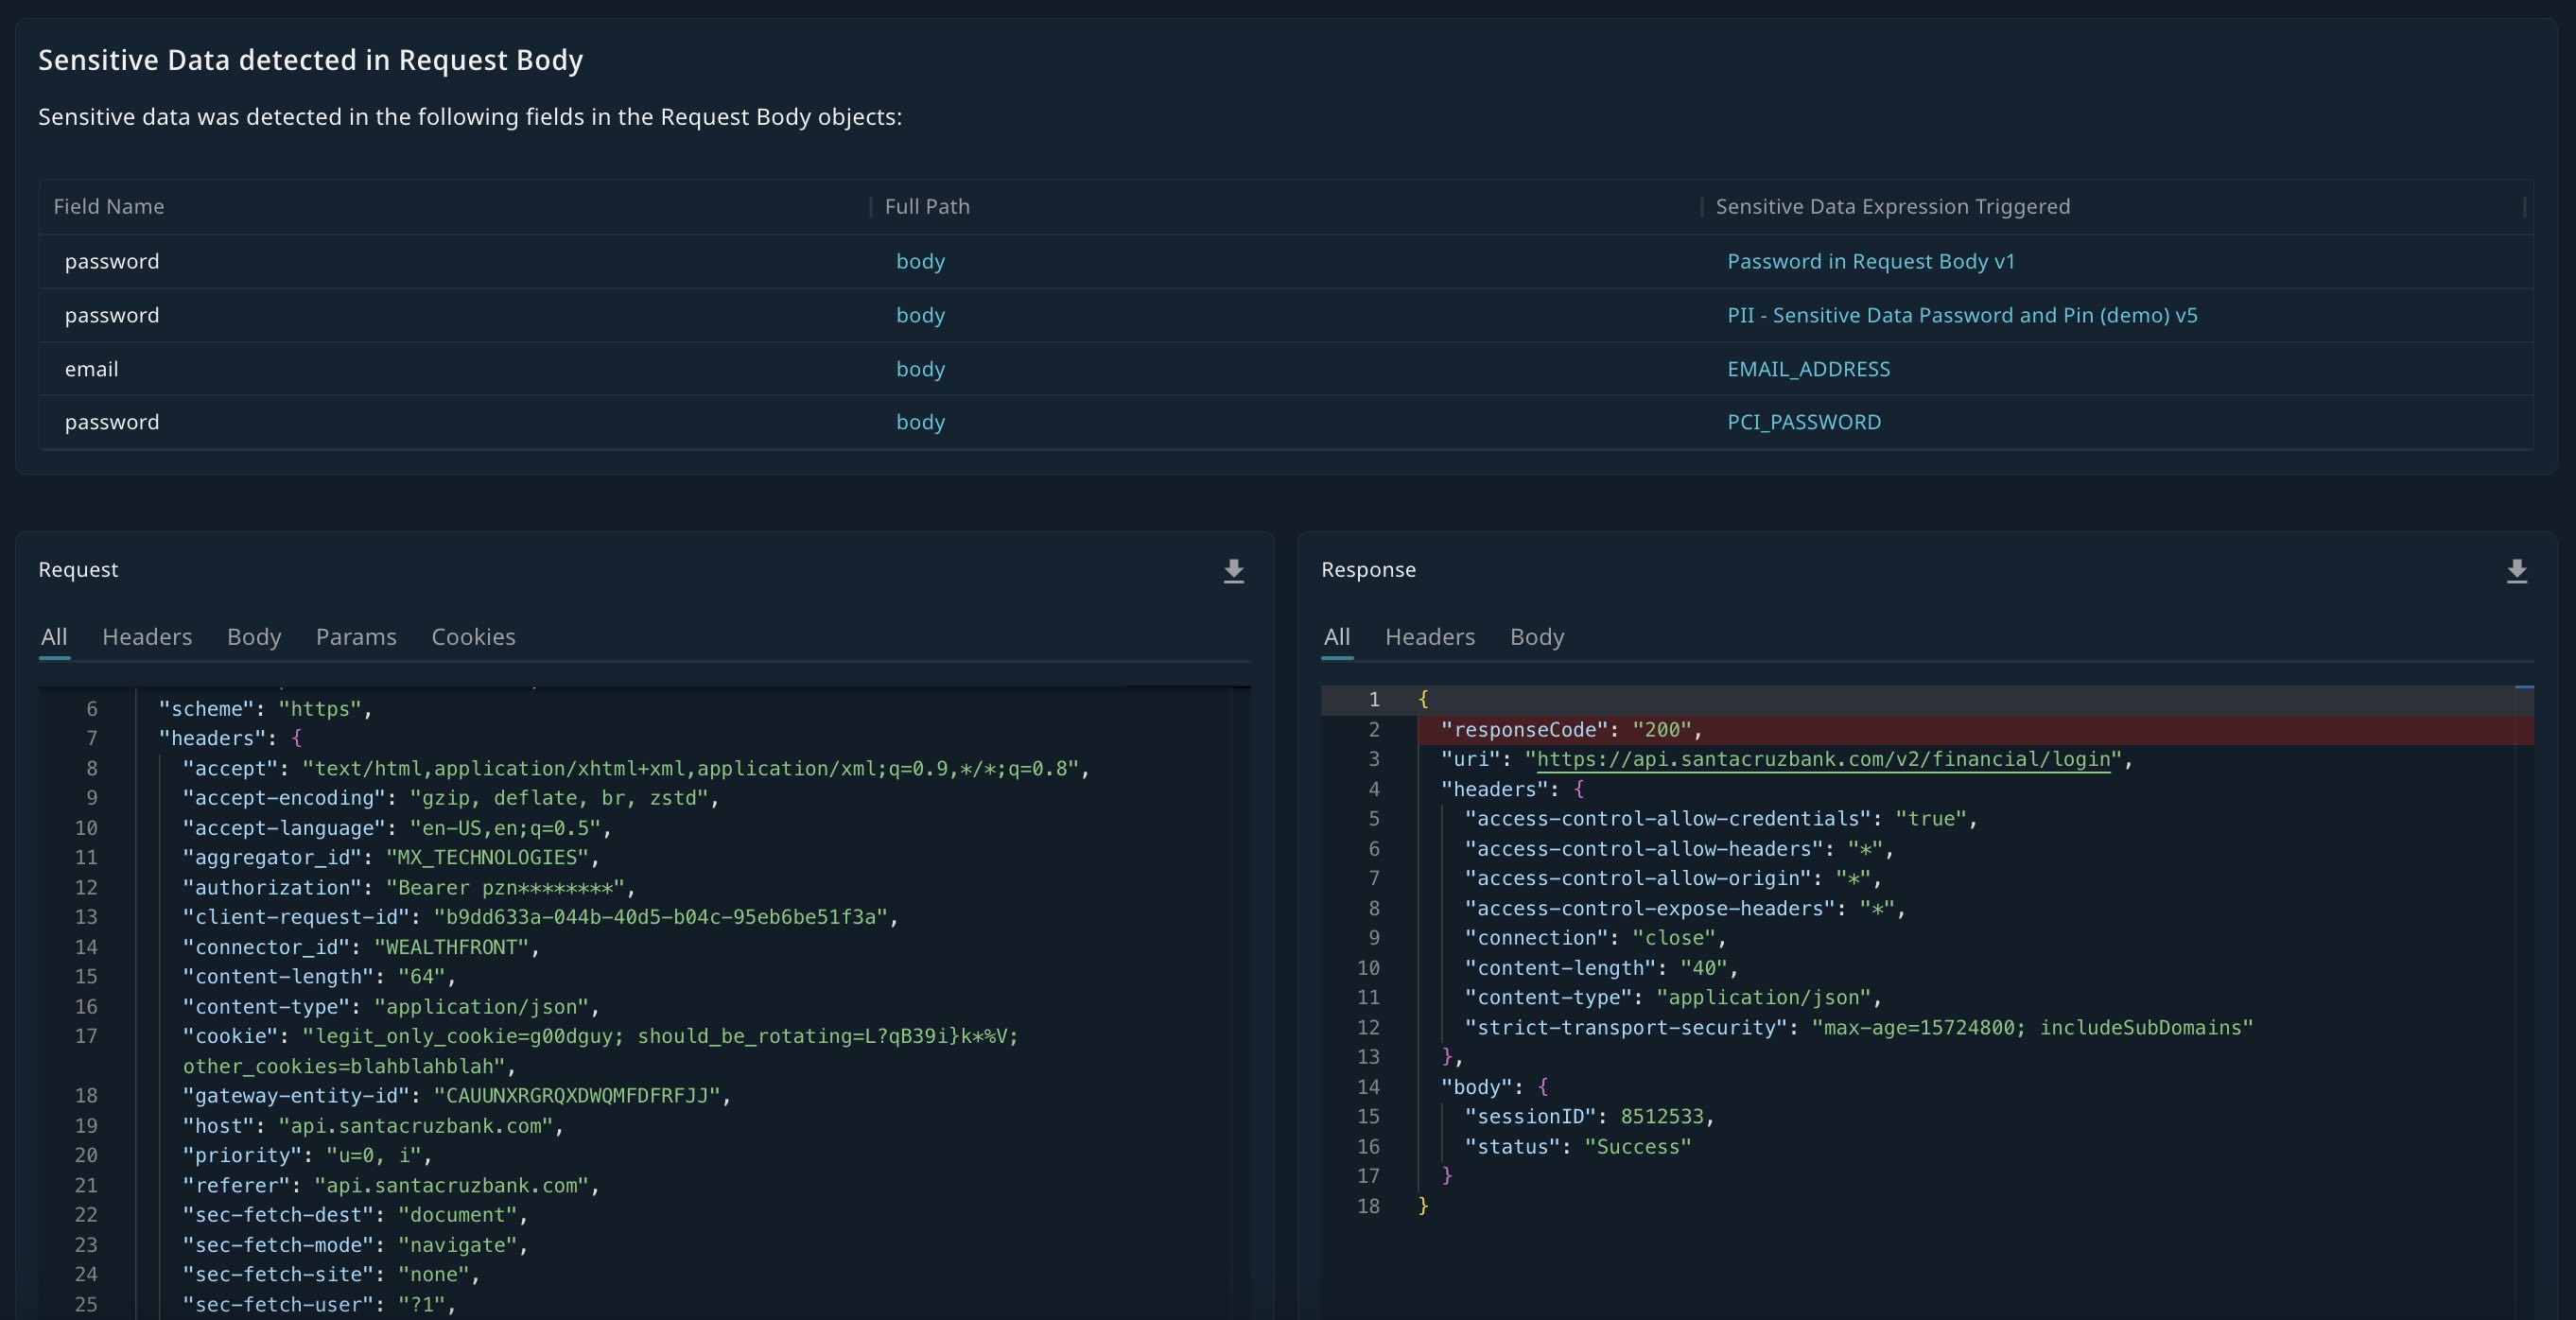Viewport: 2576px width, 1320px height.
Task: Click the Response "body" opening brace line
Action: click(x=1494, y=1087)
